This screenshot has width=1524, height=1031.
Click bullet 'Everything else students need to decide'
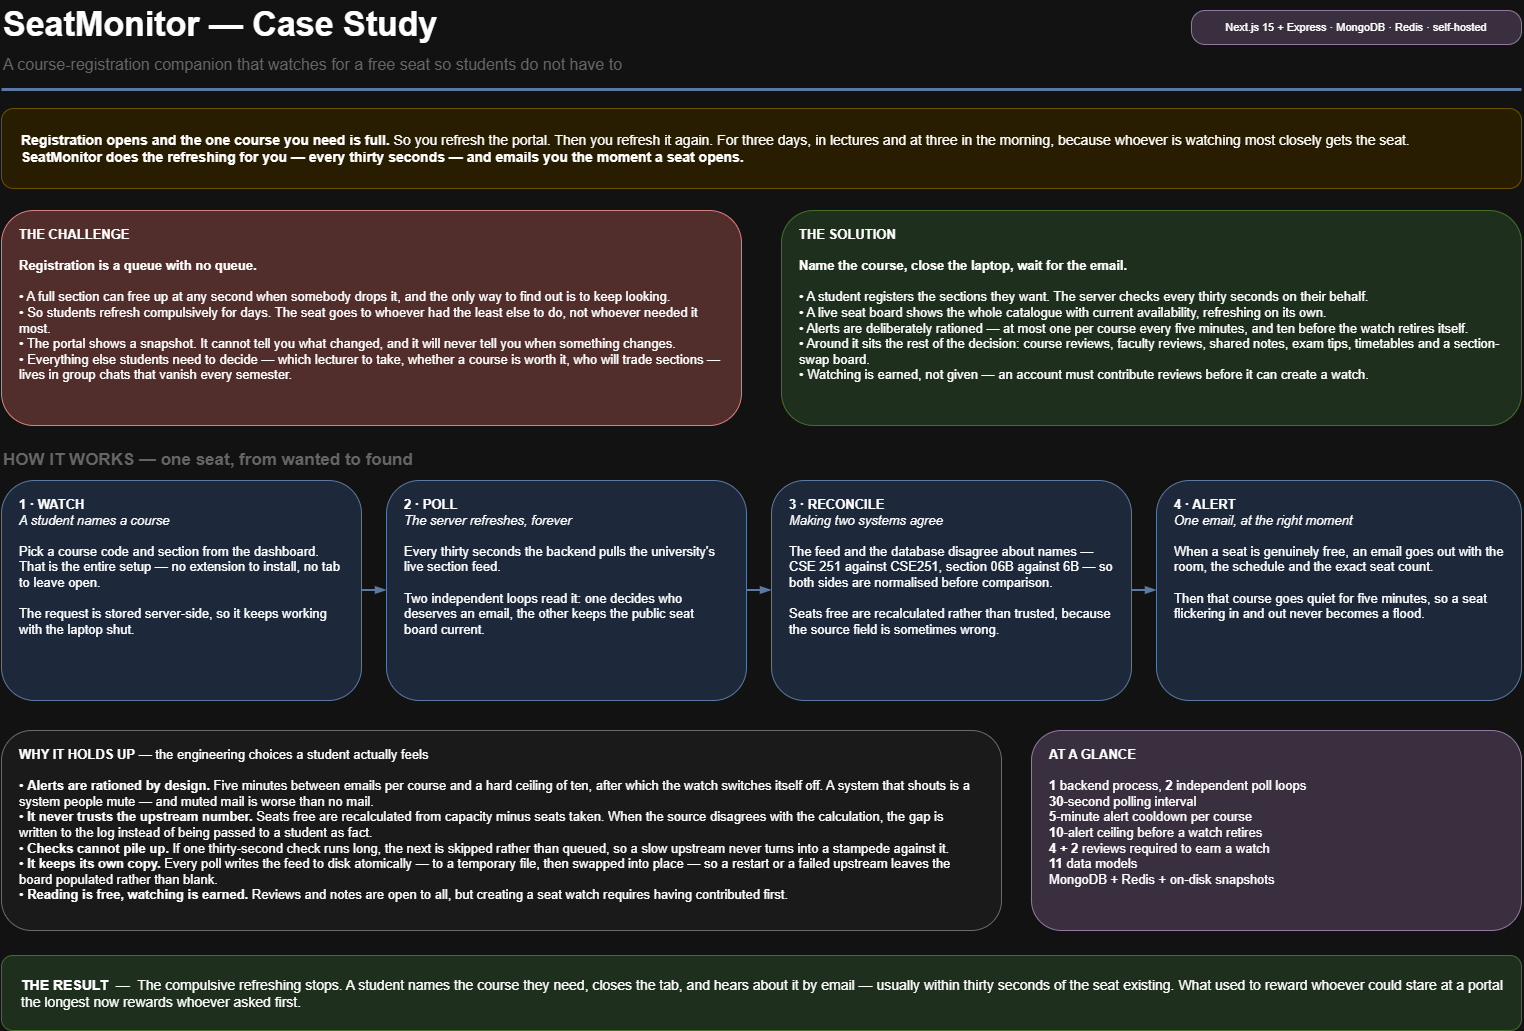pos(369,367)
